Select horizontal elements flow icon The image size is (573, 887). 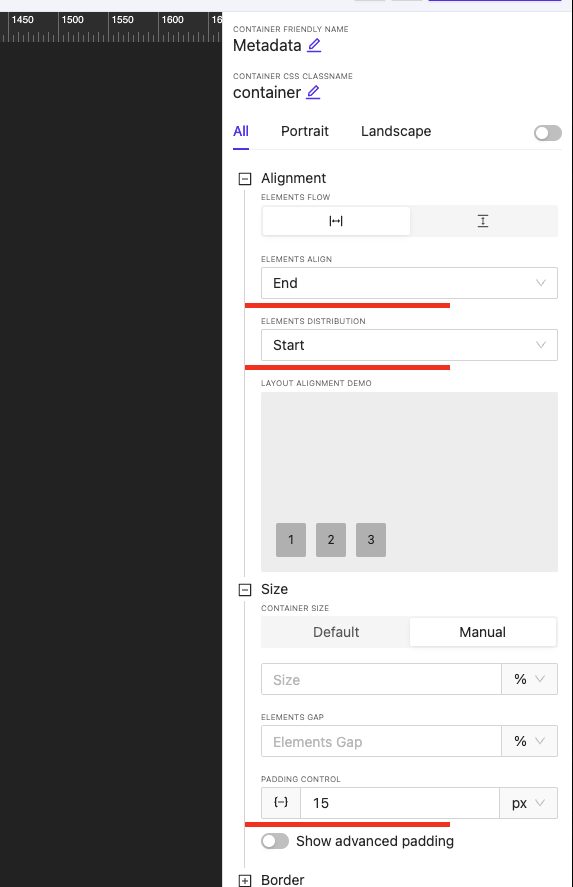(336, 221)
